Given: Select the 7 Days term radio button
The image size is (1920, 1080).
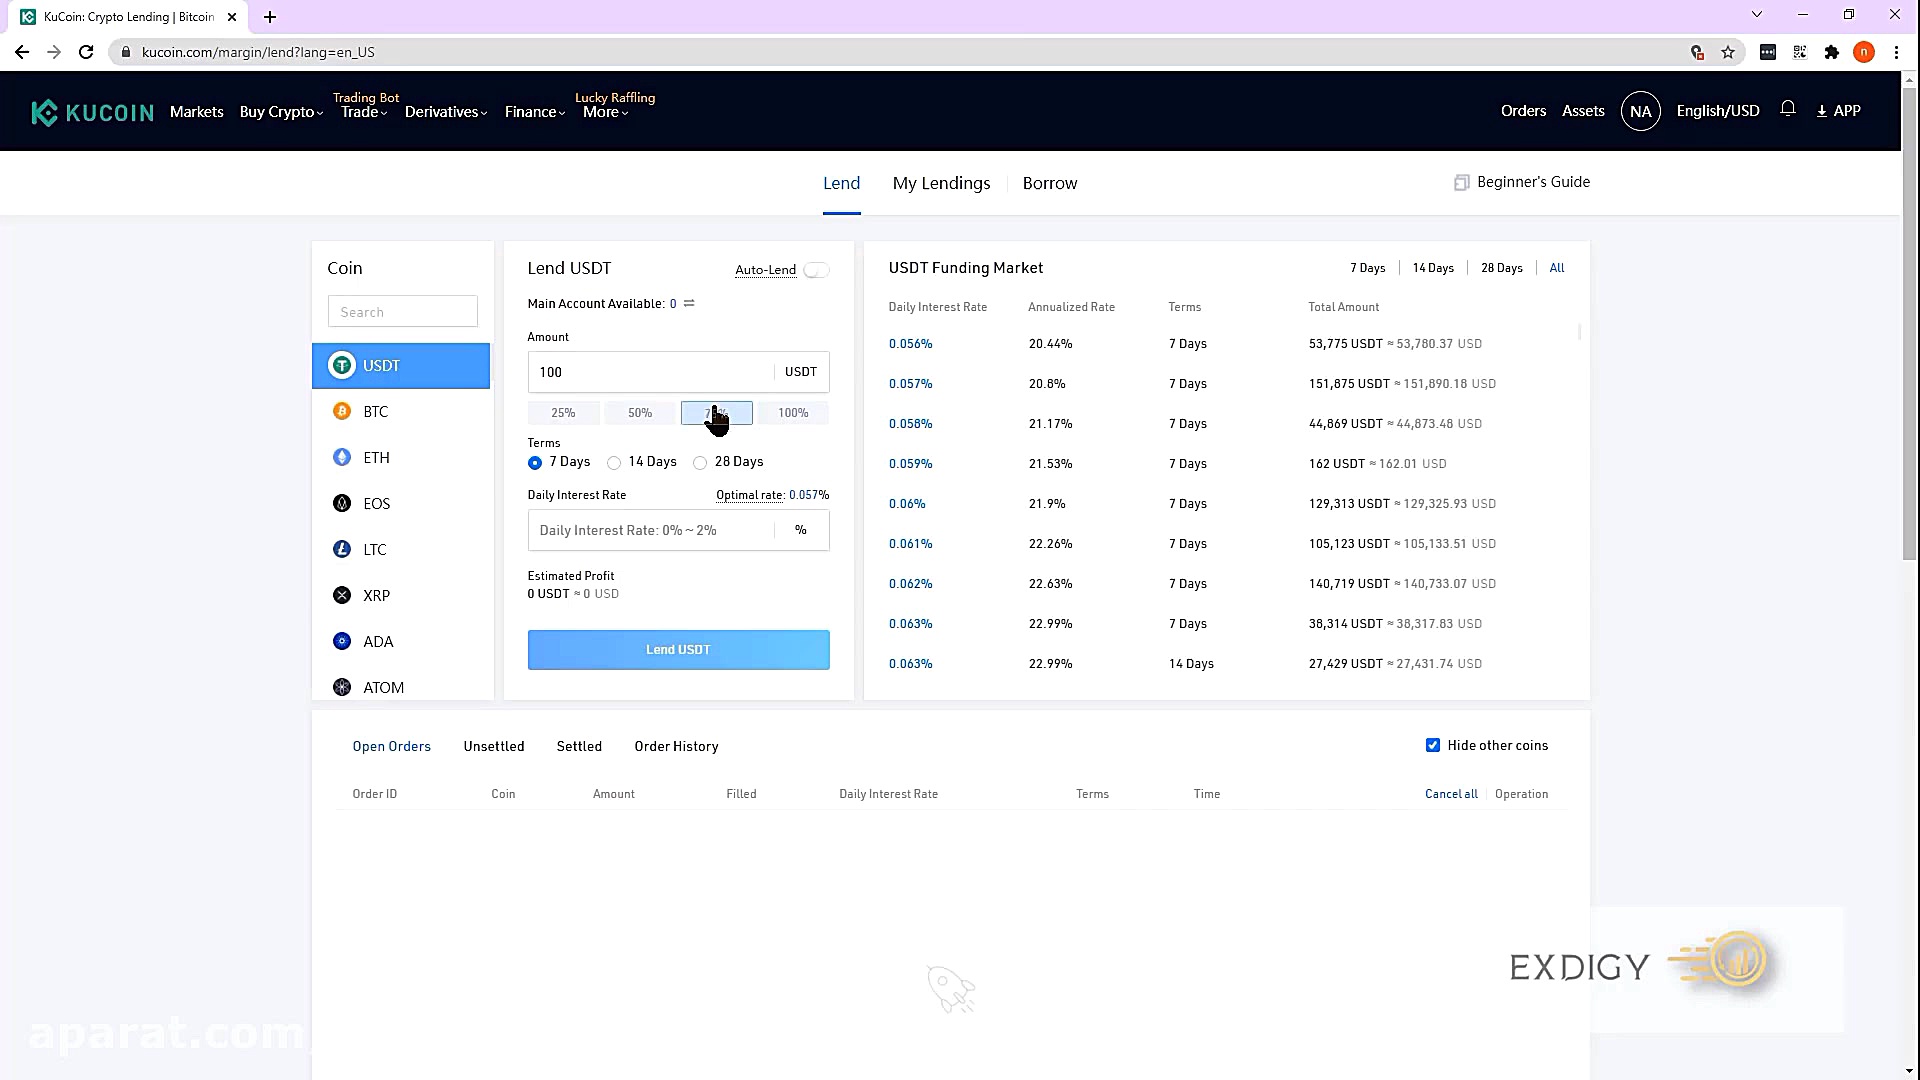Looking at the screenshot, I should click(x=535, y=462).
